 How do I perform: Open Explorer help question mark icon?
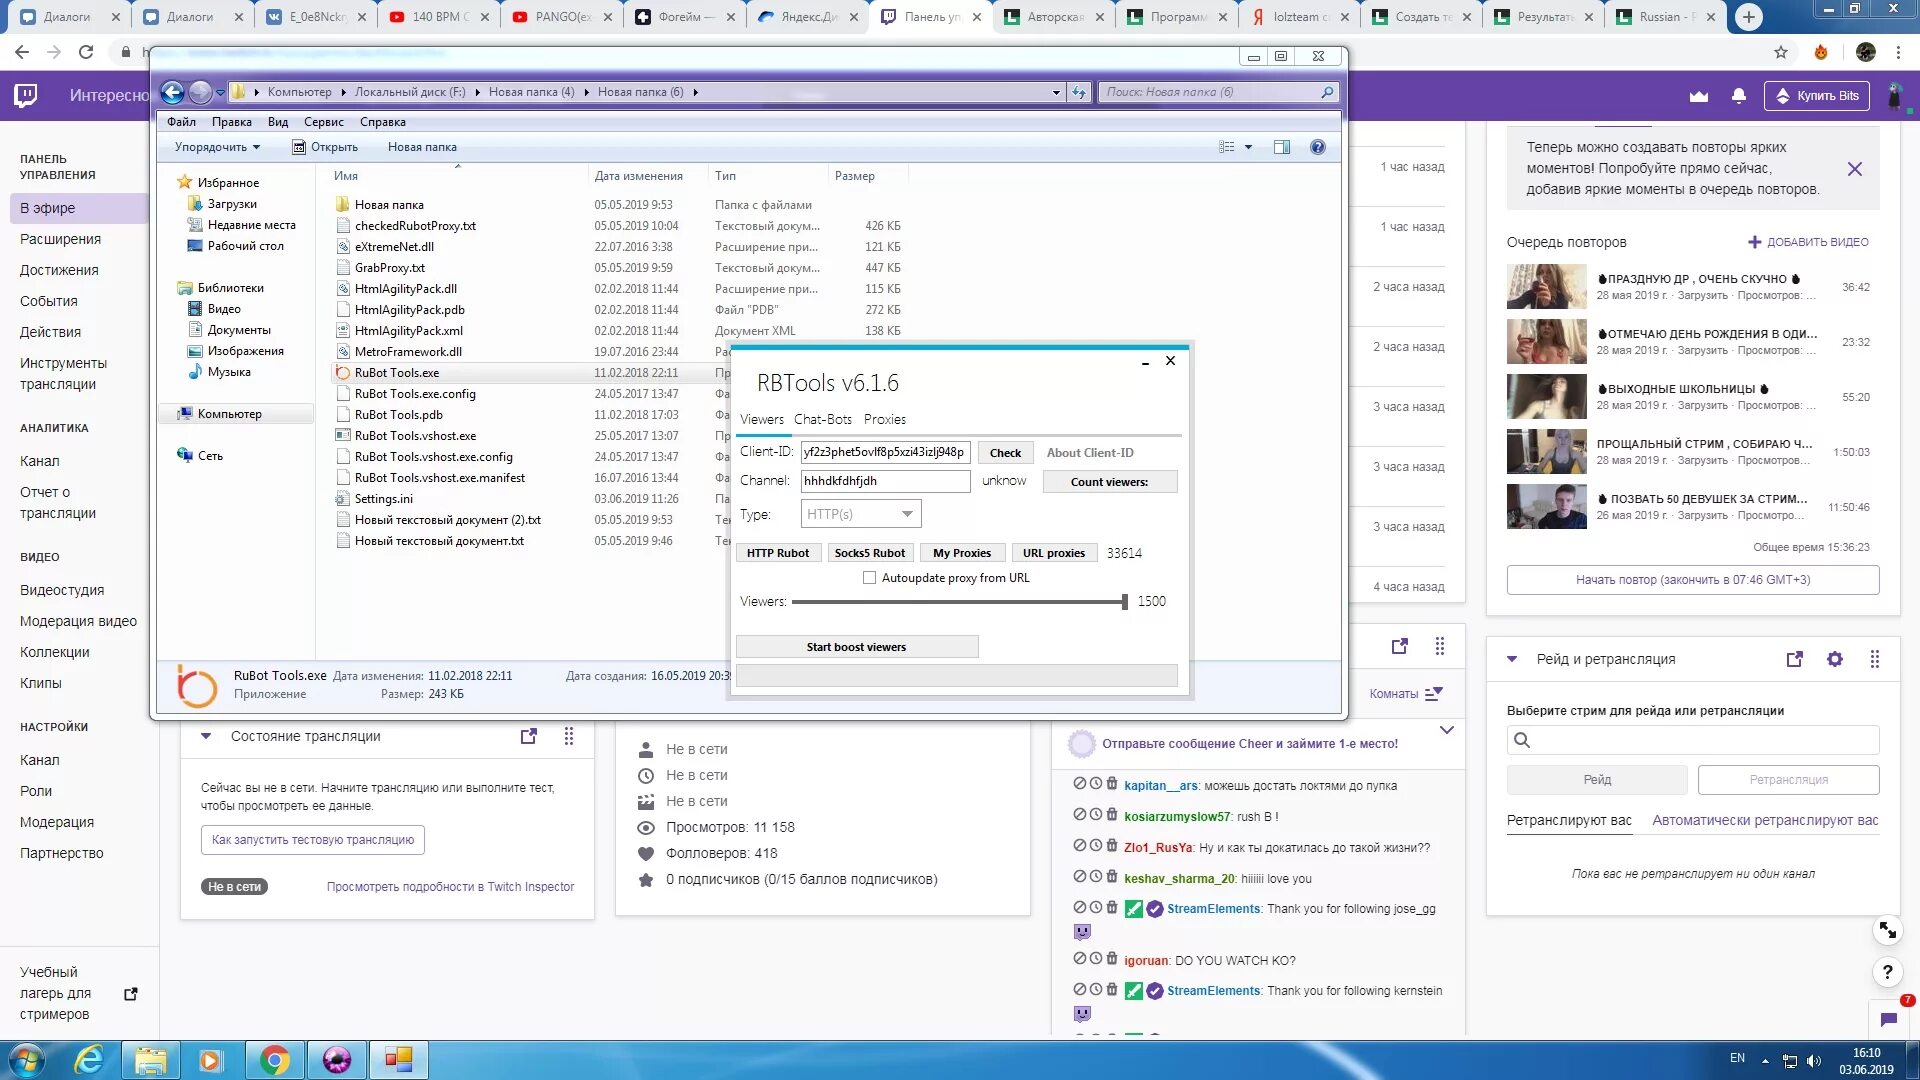[x=1318, y=147]
